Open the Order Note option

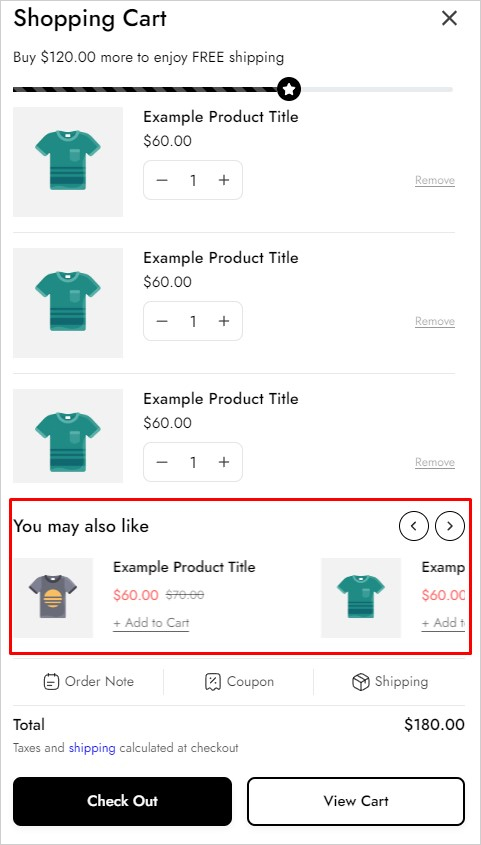pyautogui.click(x=88, y=682)
